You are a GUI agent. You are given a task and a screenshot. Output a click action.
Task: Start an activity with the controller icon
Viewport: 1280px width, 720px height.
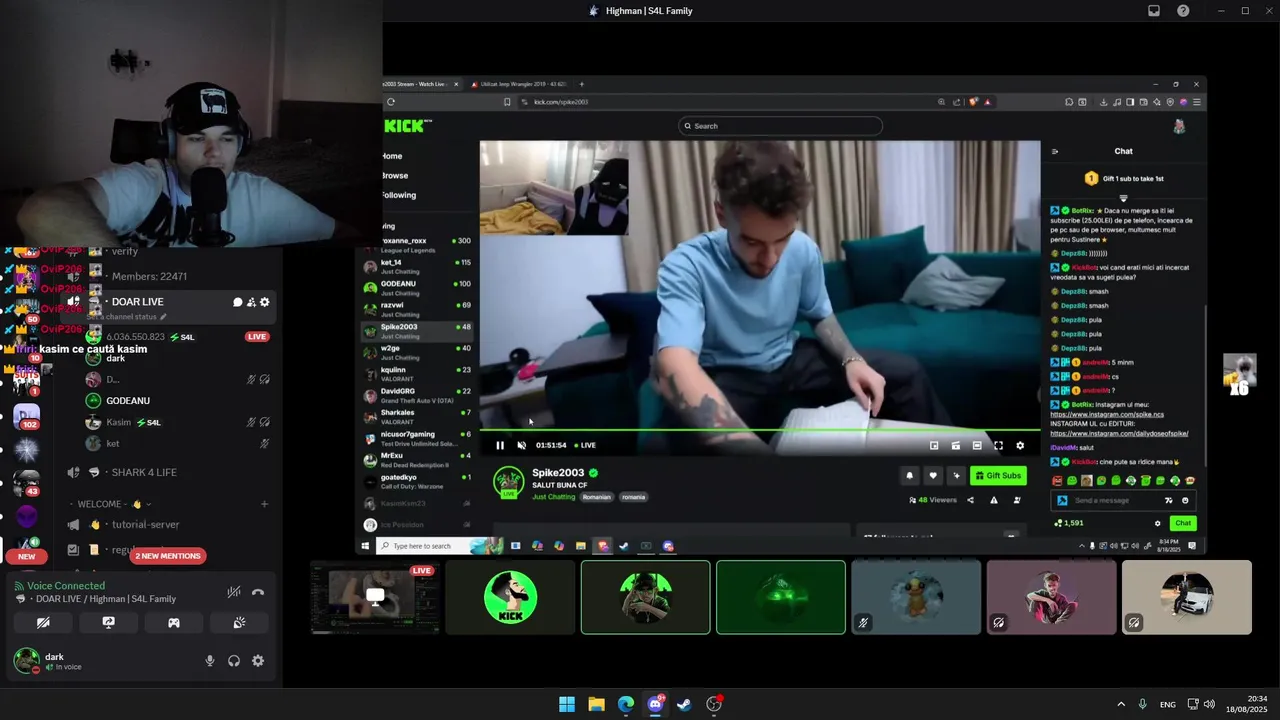click(174, 622)
